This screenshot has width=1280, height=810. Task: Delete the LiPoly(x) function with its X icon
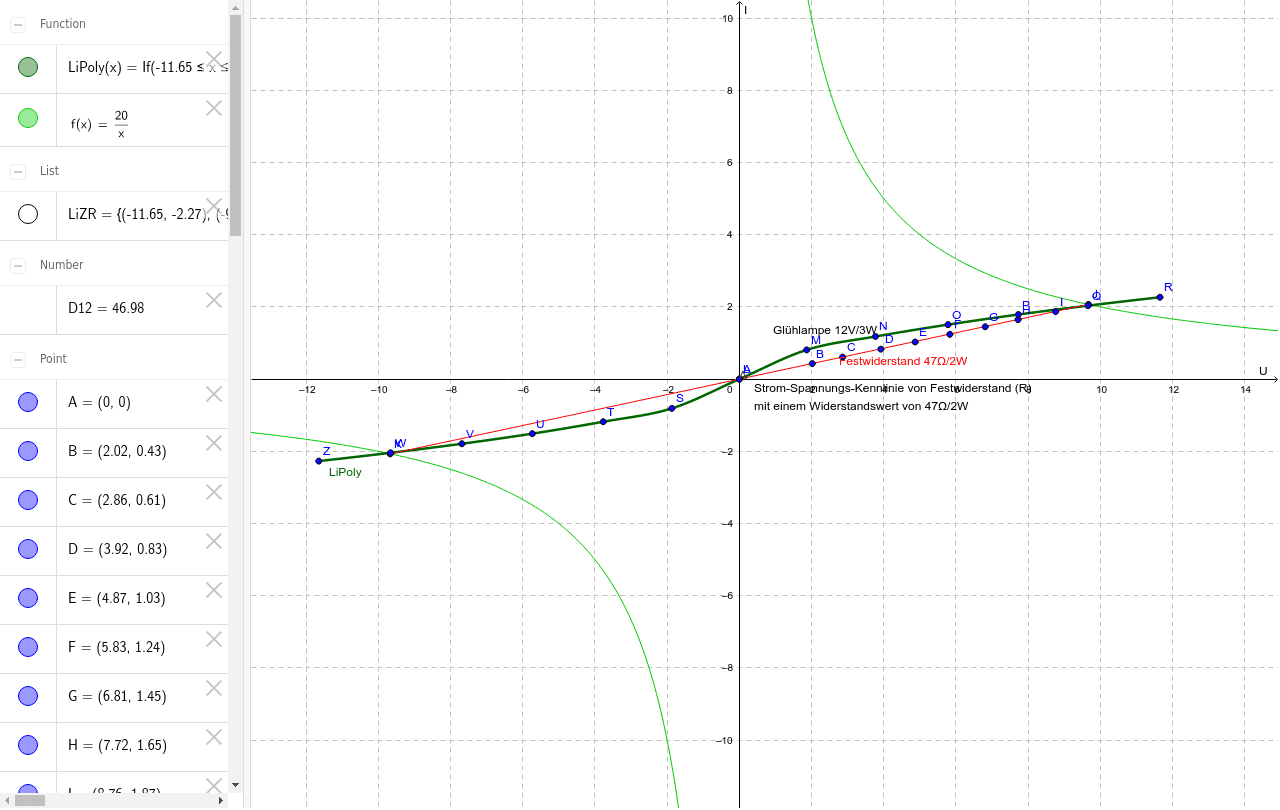pyautogui.click(x=213, y=59)
